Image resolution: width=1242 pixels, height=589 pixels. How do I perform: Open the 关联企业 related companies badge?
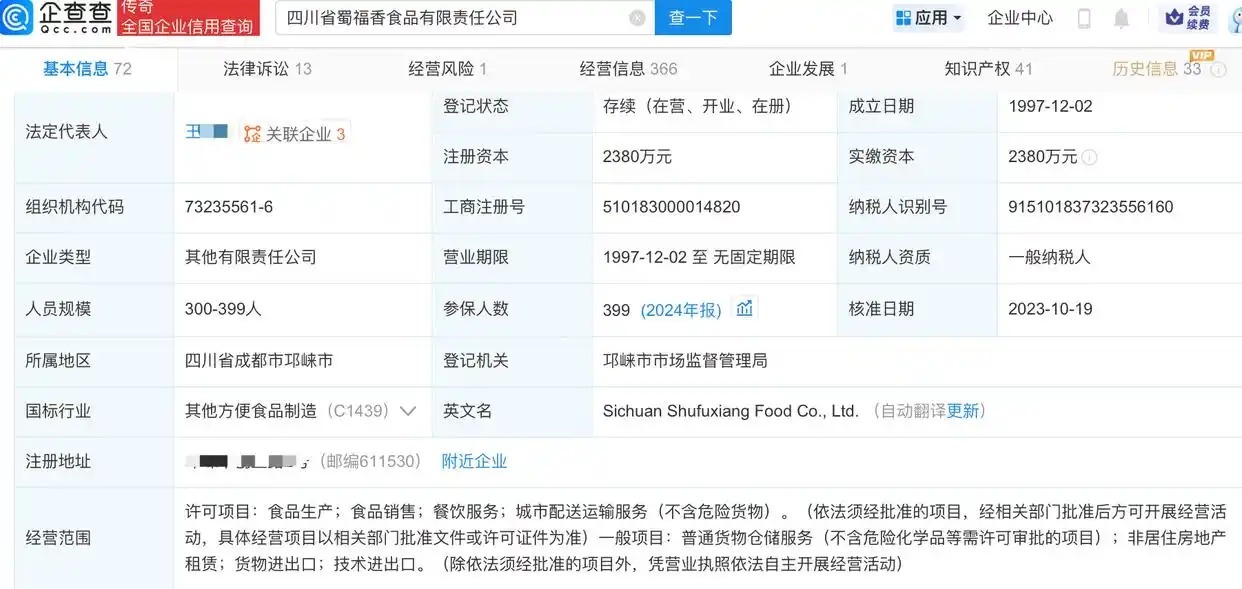[295, 134]
